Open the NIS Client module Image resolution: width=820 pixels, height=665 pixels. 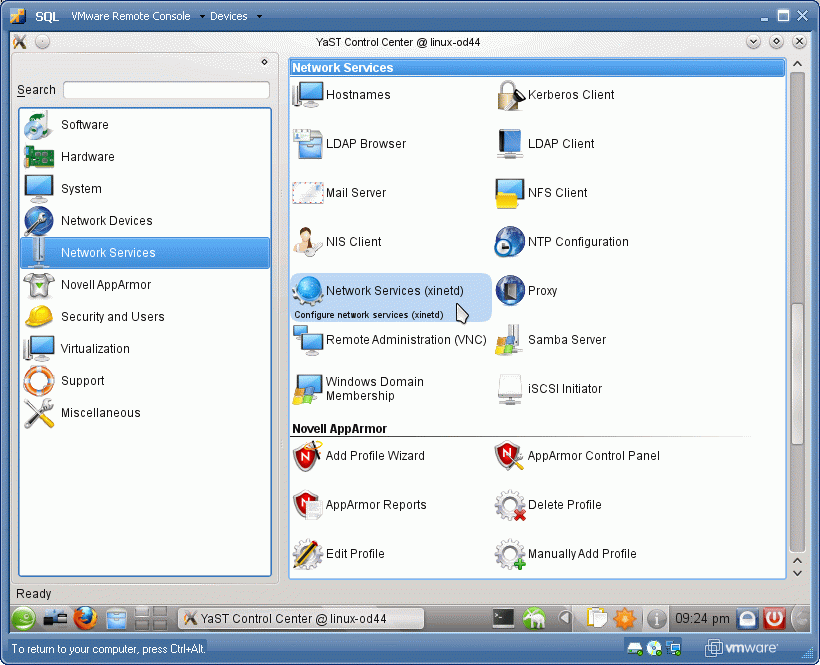point(337,242)
